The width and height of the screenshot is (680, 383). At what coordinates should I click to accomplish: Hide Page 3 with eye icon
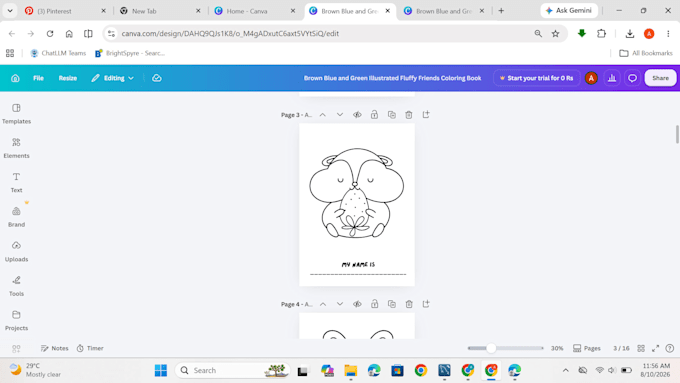click(x=357, y=115)
